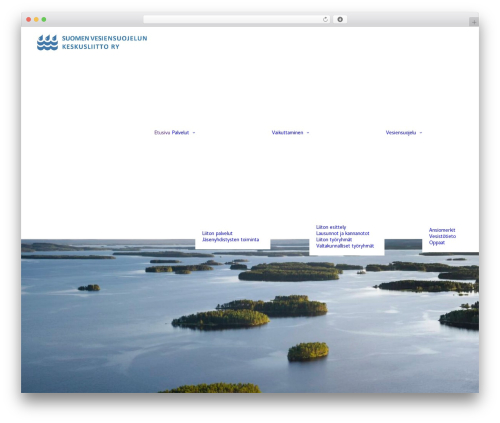The height and width of the screenshot is (423, 500).
Task: Maximize the window with the green button
Action: click(44, 20)
